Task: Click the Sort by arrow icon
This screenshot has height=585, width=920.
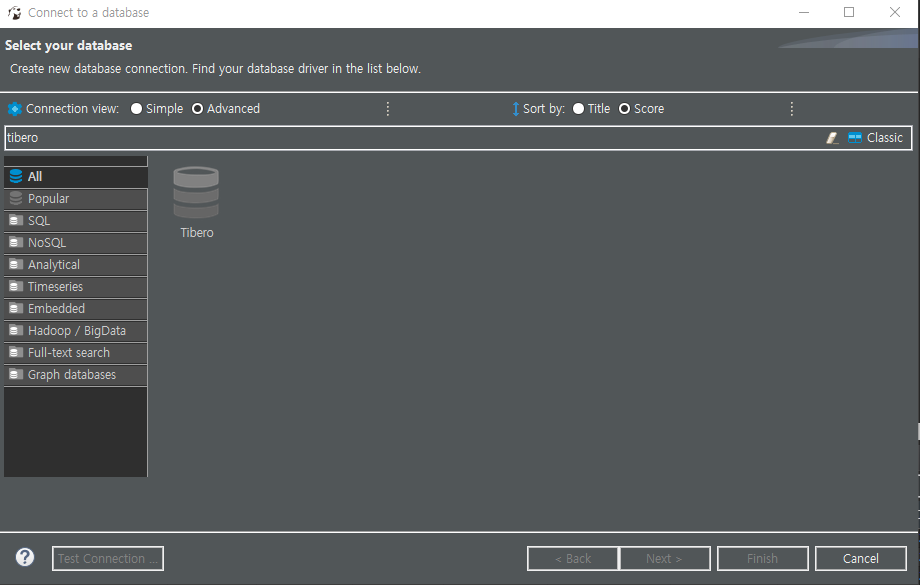Action: click(515, 109)
